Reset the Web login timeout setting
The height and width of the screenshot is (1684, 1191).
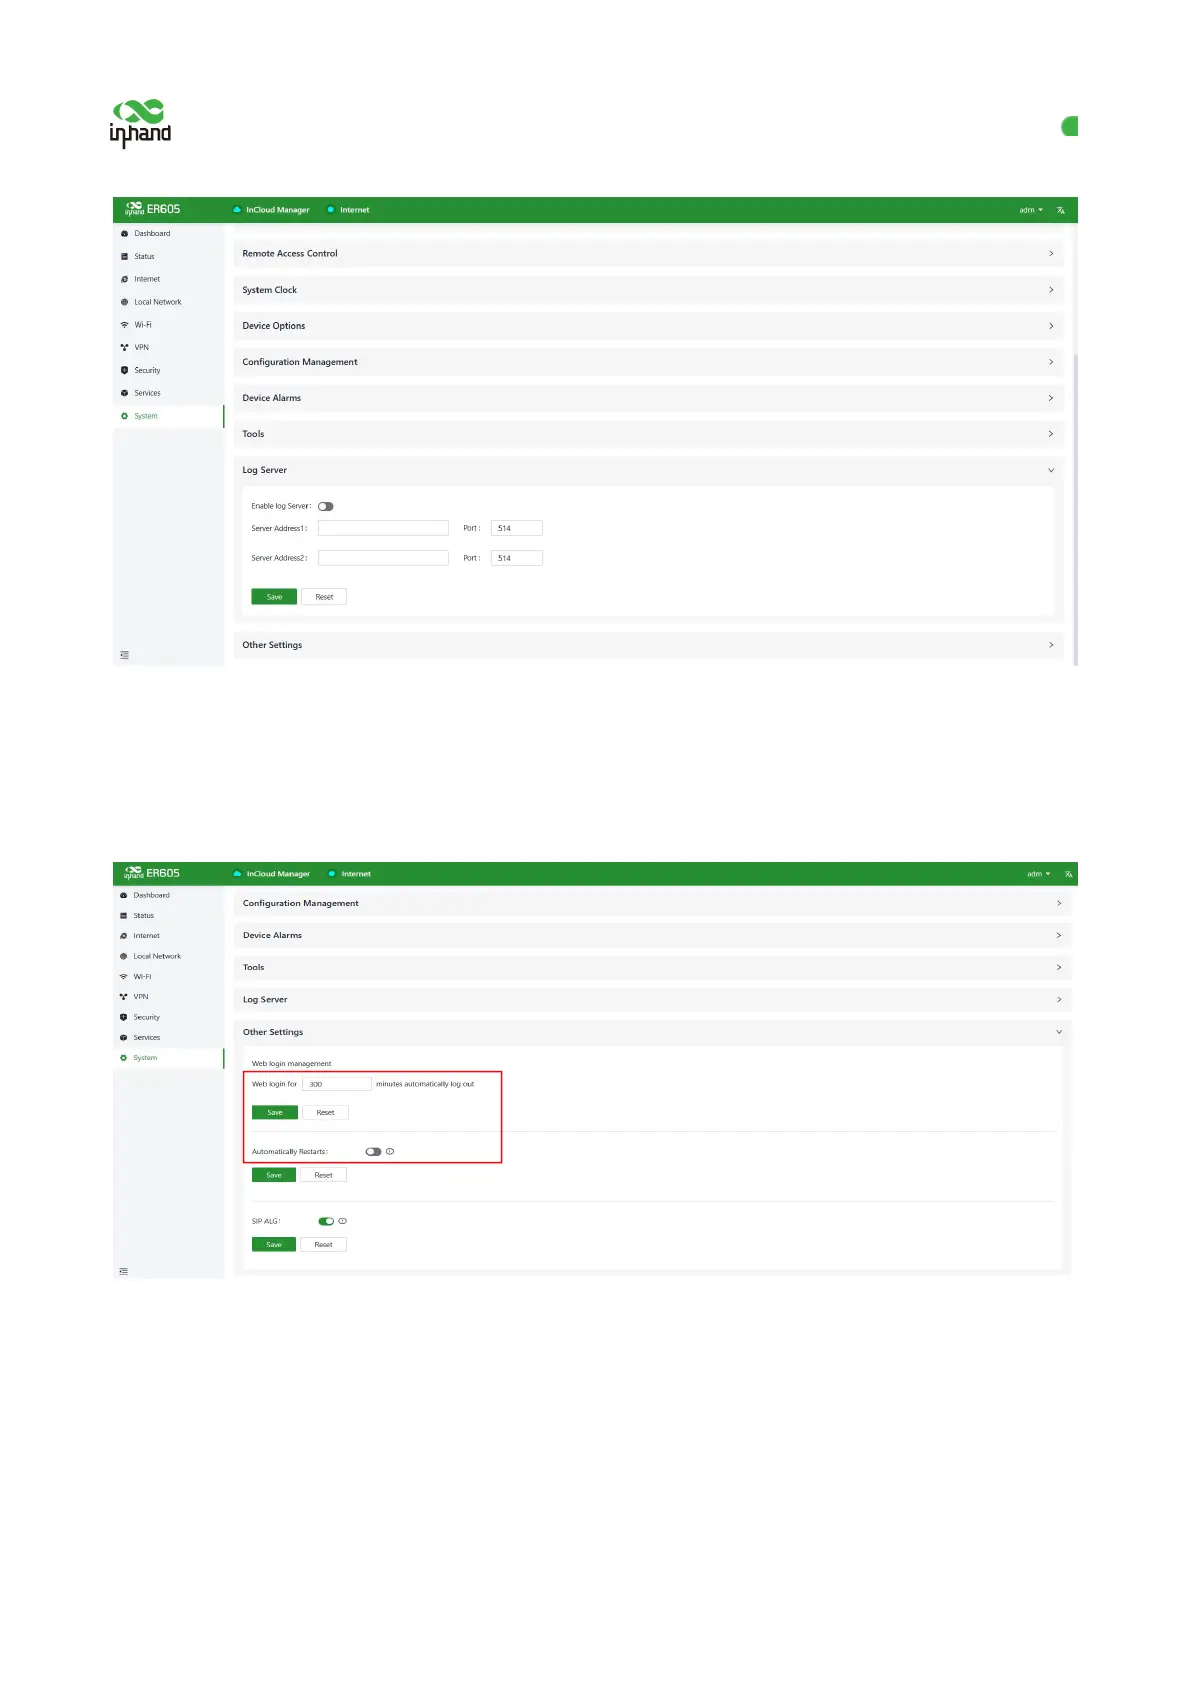click(x=325, y=1113)
